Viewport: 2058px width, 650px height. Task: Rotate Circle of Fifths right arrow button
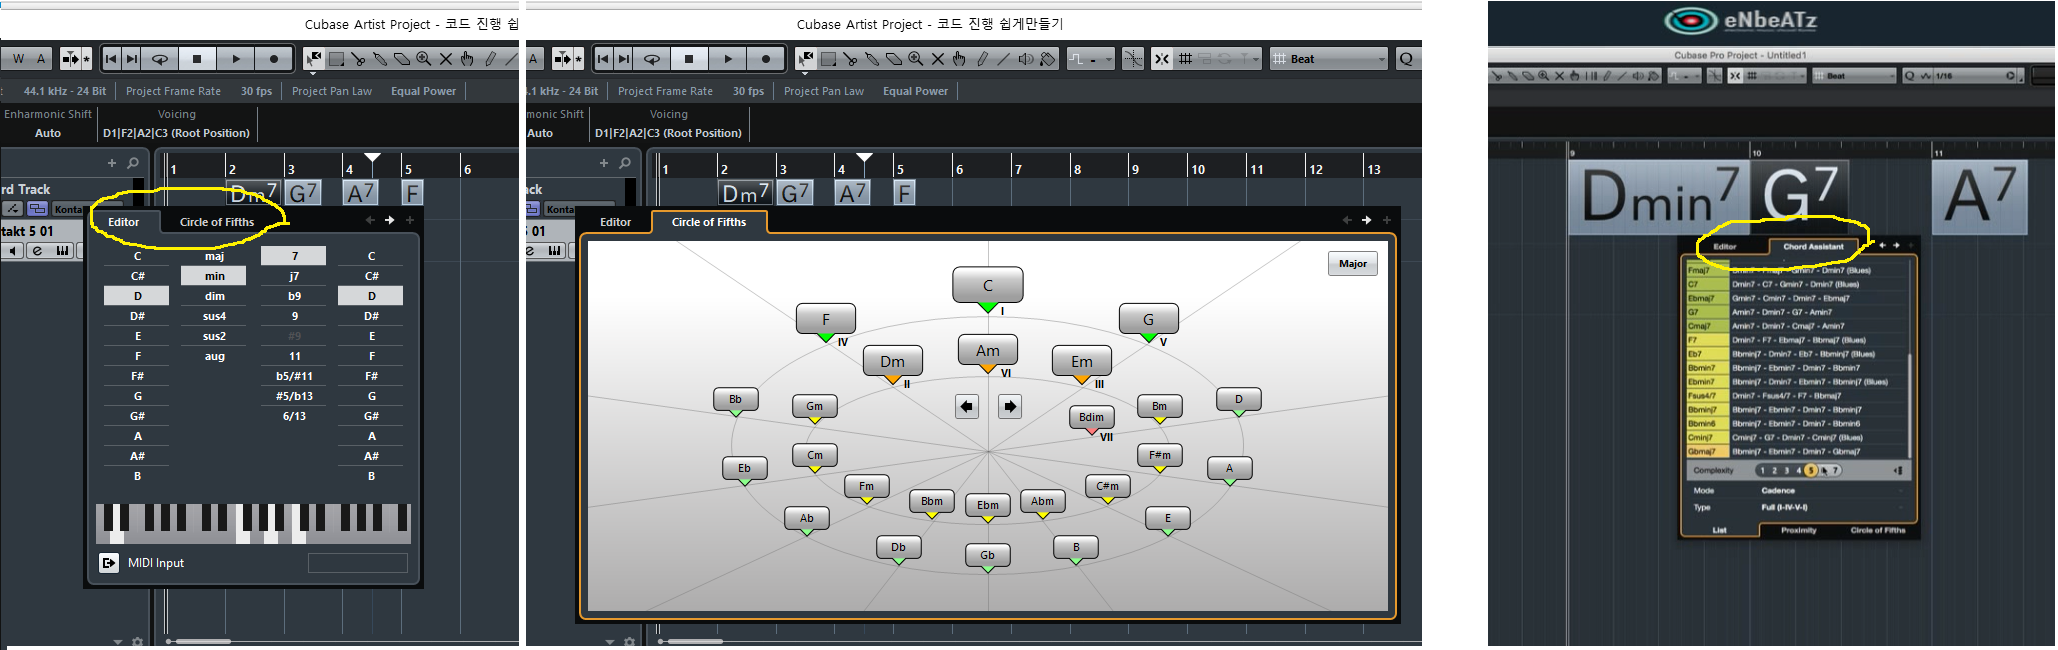1010,406
